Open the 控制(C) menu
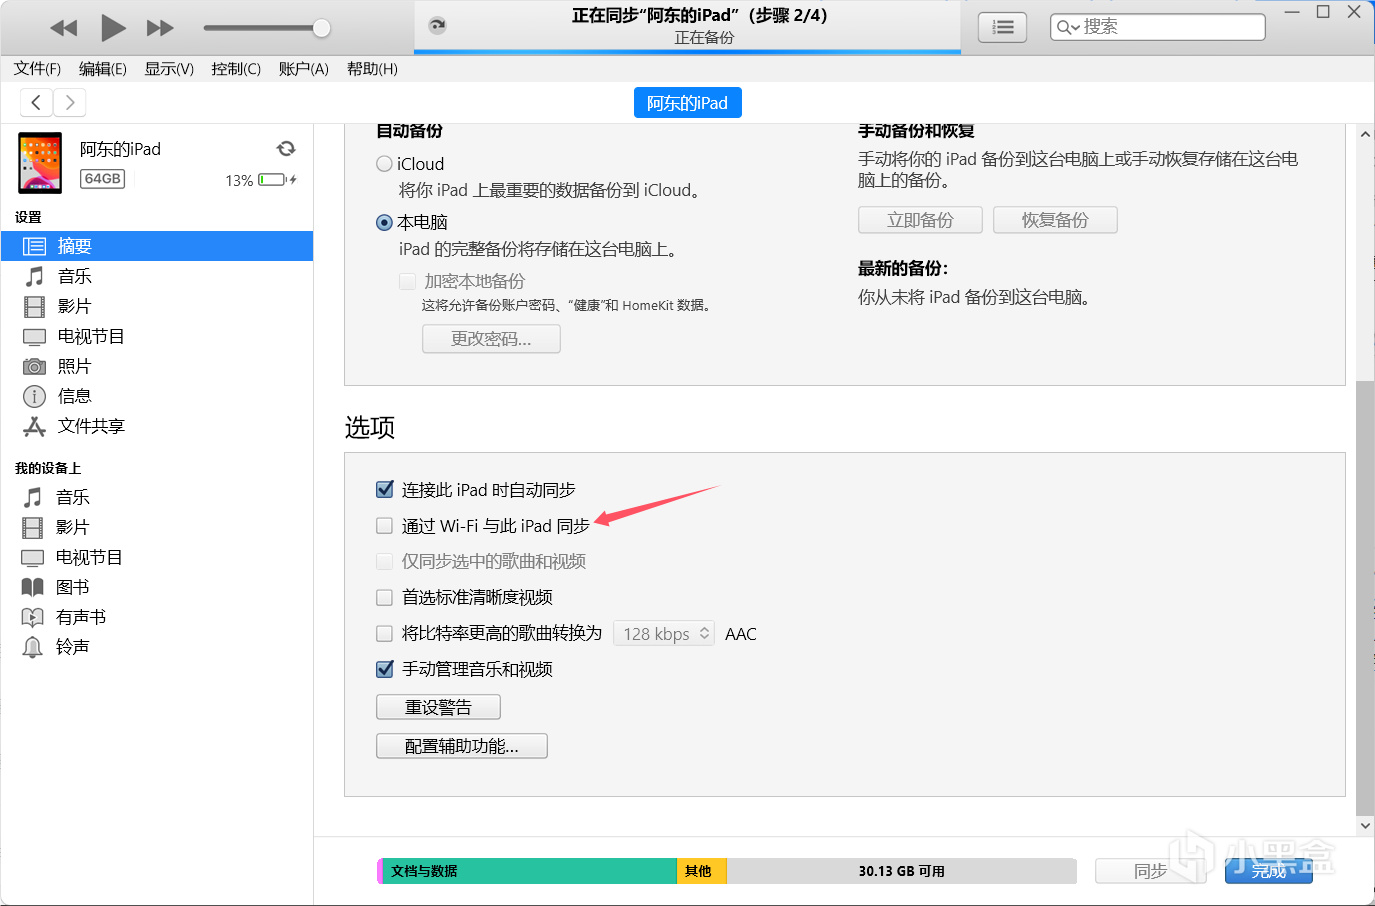 [236, 69]
